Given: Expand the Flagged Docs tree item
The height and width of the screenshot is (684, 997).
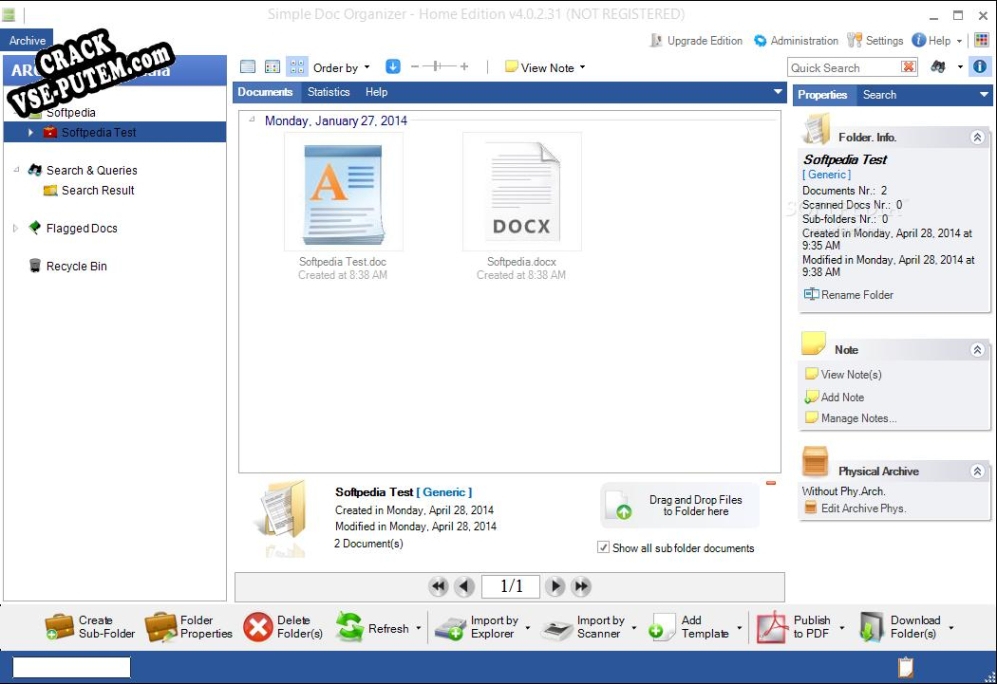Looking at the screenshot, I should [14, 228].
